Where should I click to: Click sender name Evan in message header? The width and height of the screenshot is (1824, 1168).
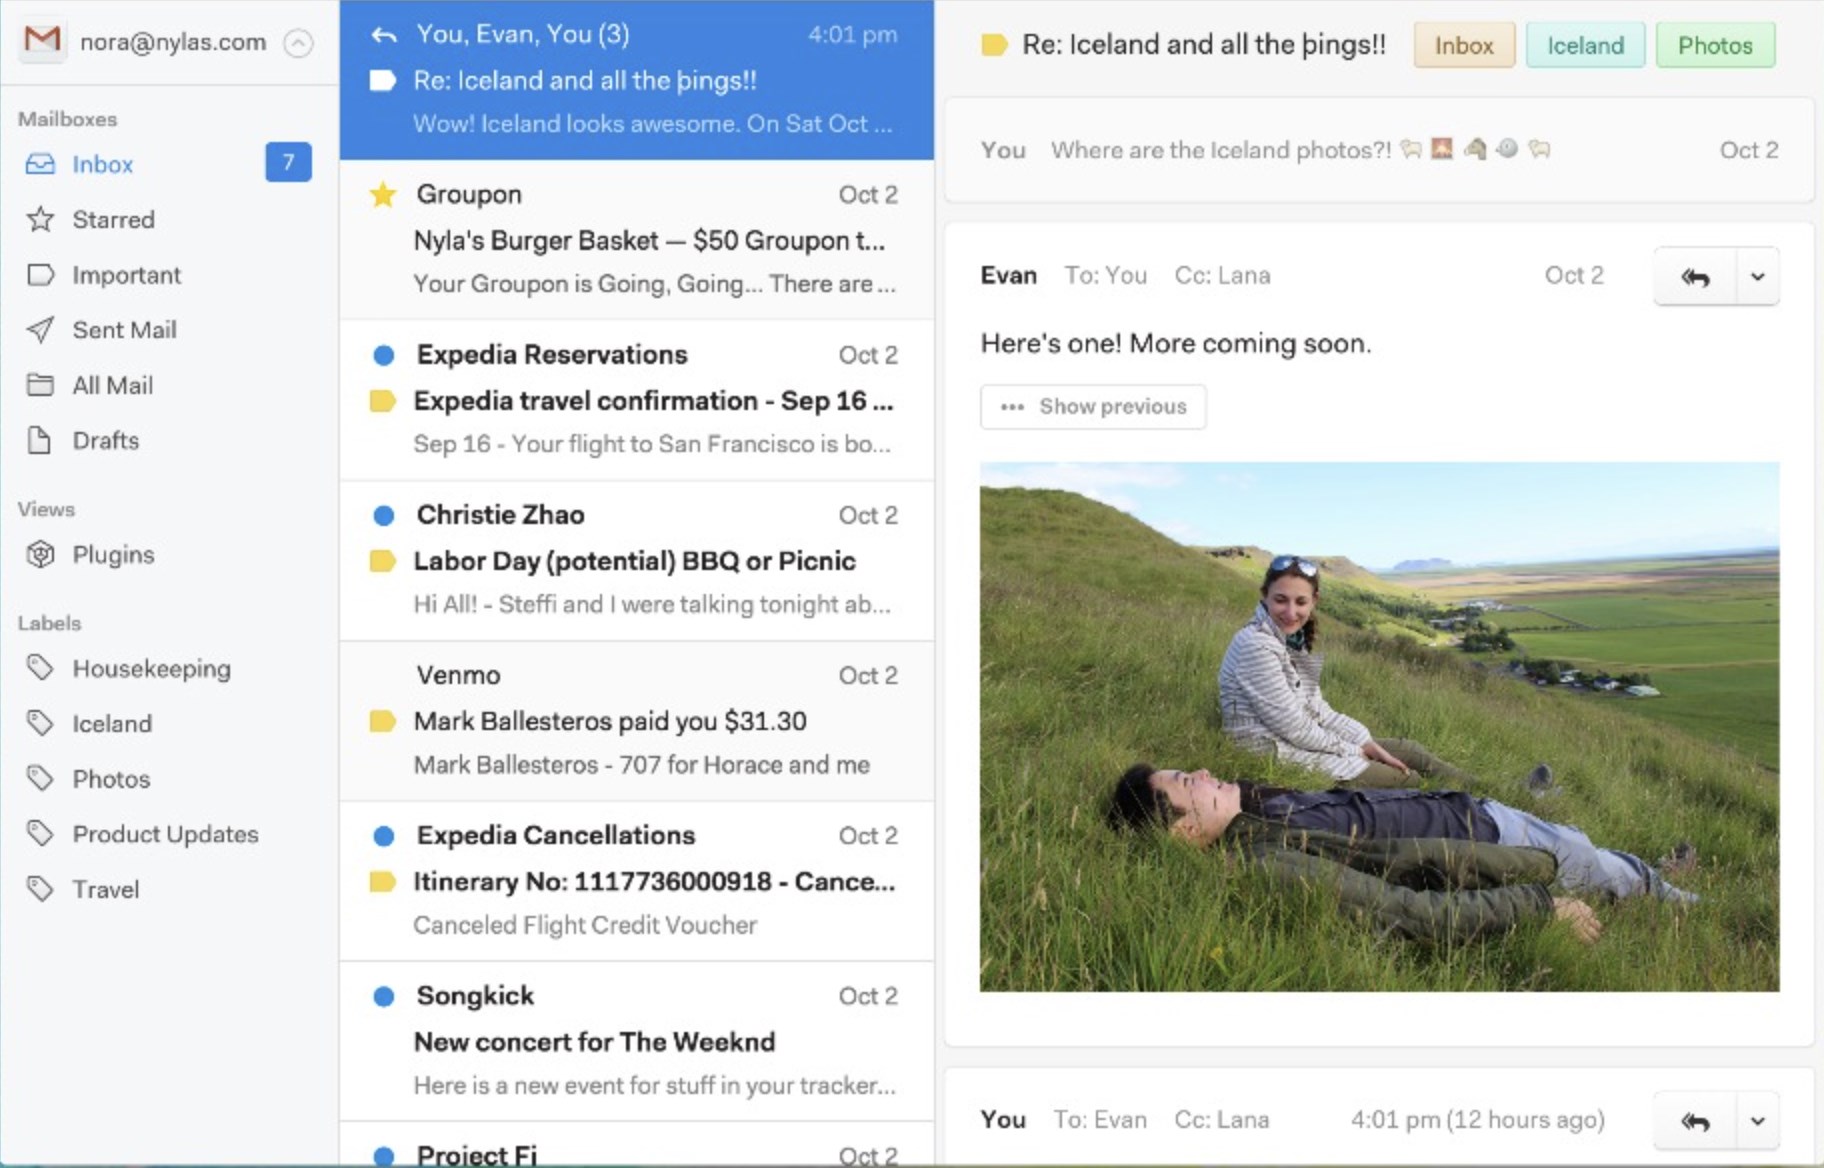pos(1008,275)
